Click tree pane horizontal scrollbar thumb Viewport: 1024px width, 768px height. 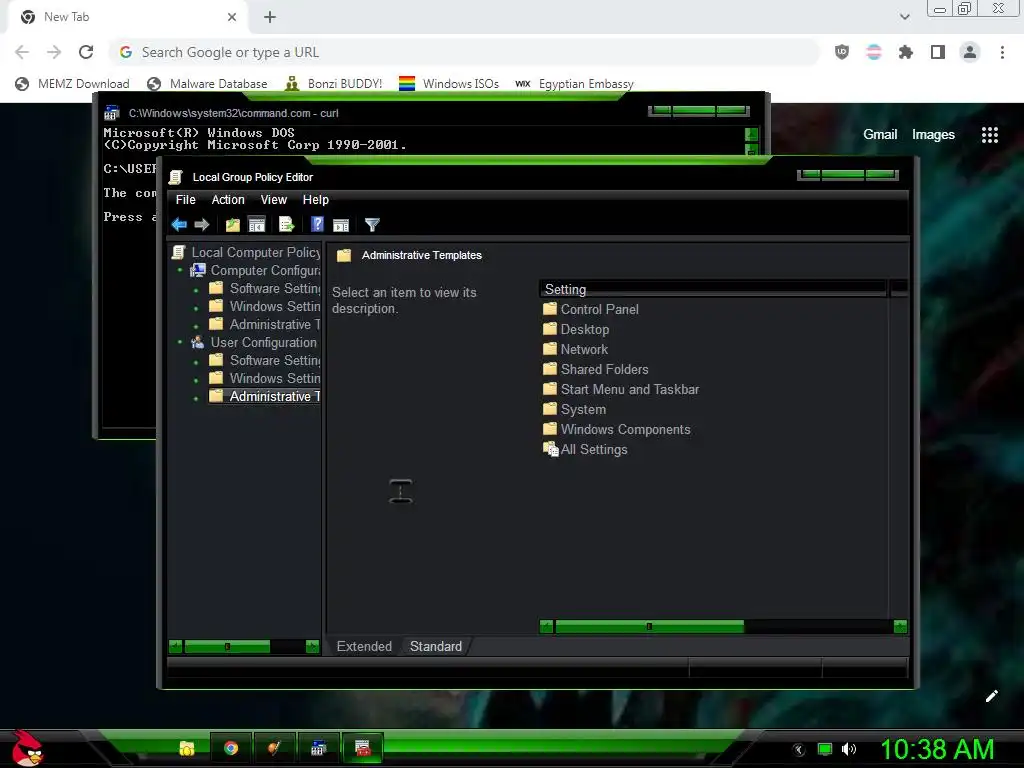[227, 647]
